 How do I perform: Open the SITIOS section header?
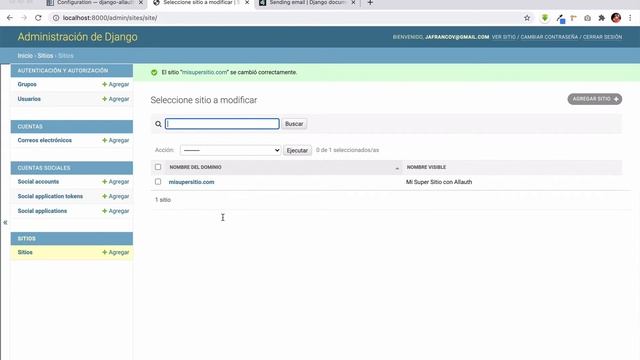27,238
